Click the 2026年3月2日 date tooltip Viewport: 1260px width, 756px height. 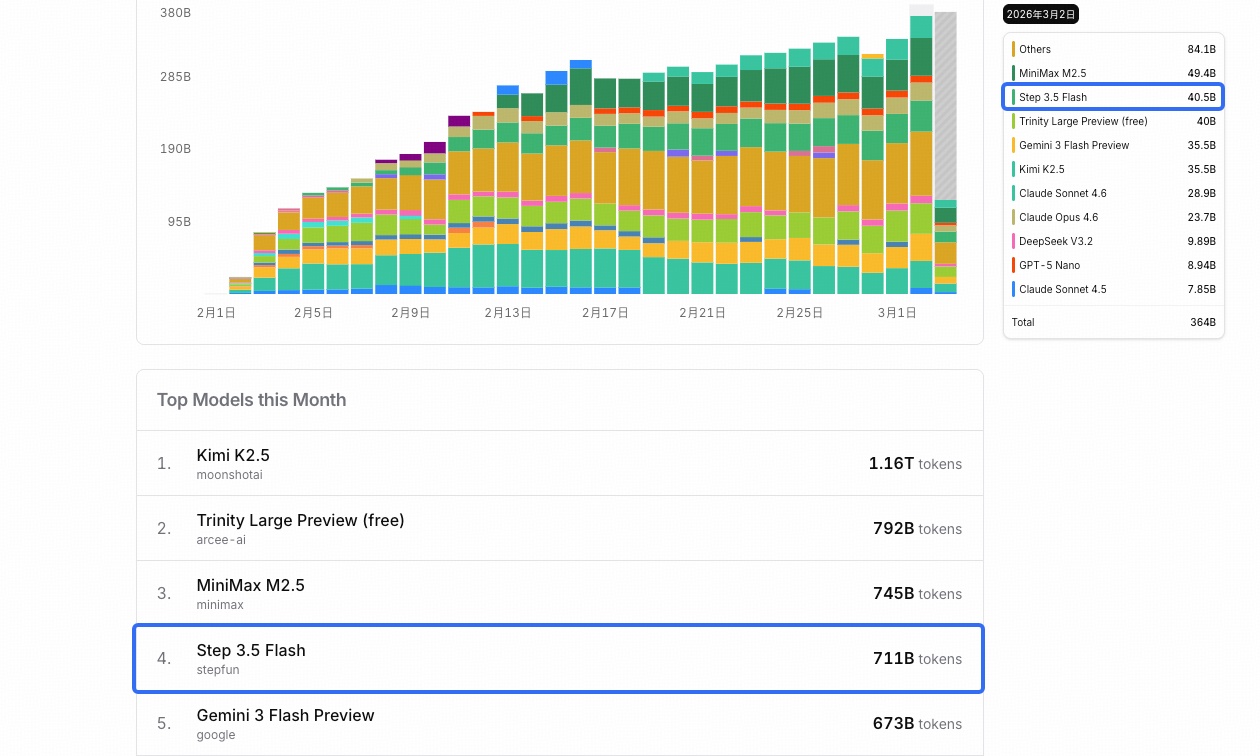coord(1040,14)
